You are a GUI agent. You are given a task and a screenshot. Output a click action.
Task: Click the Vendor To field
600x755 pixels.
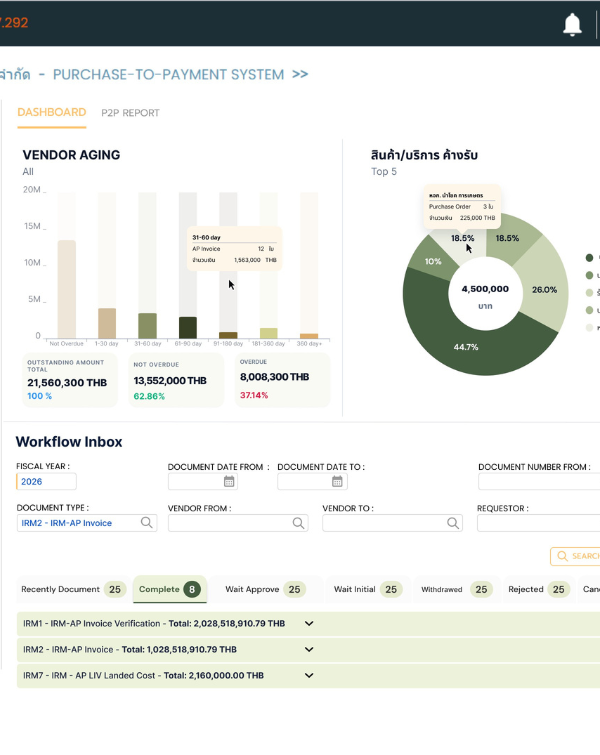pyautogui.click(x=392, y=523)
